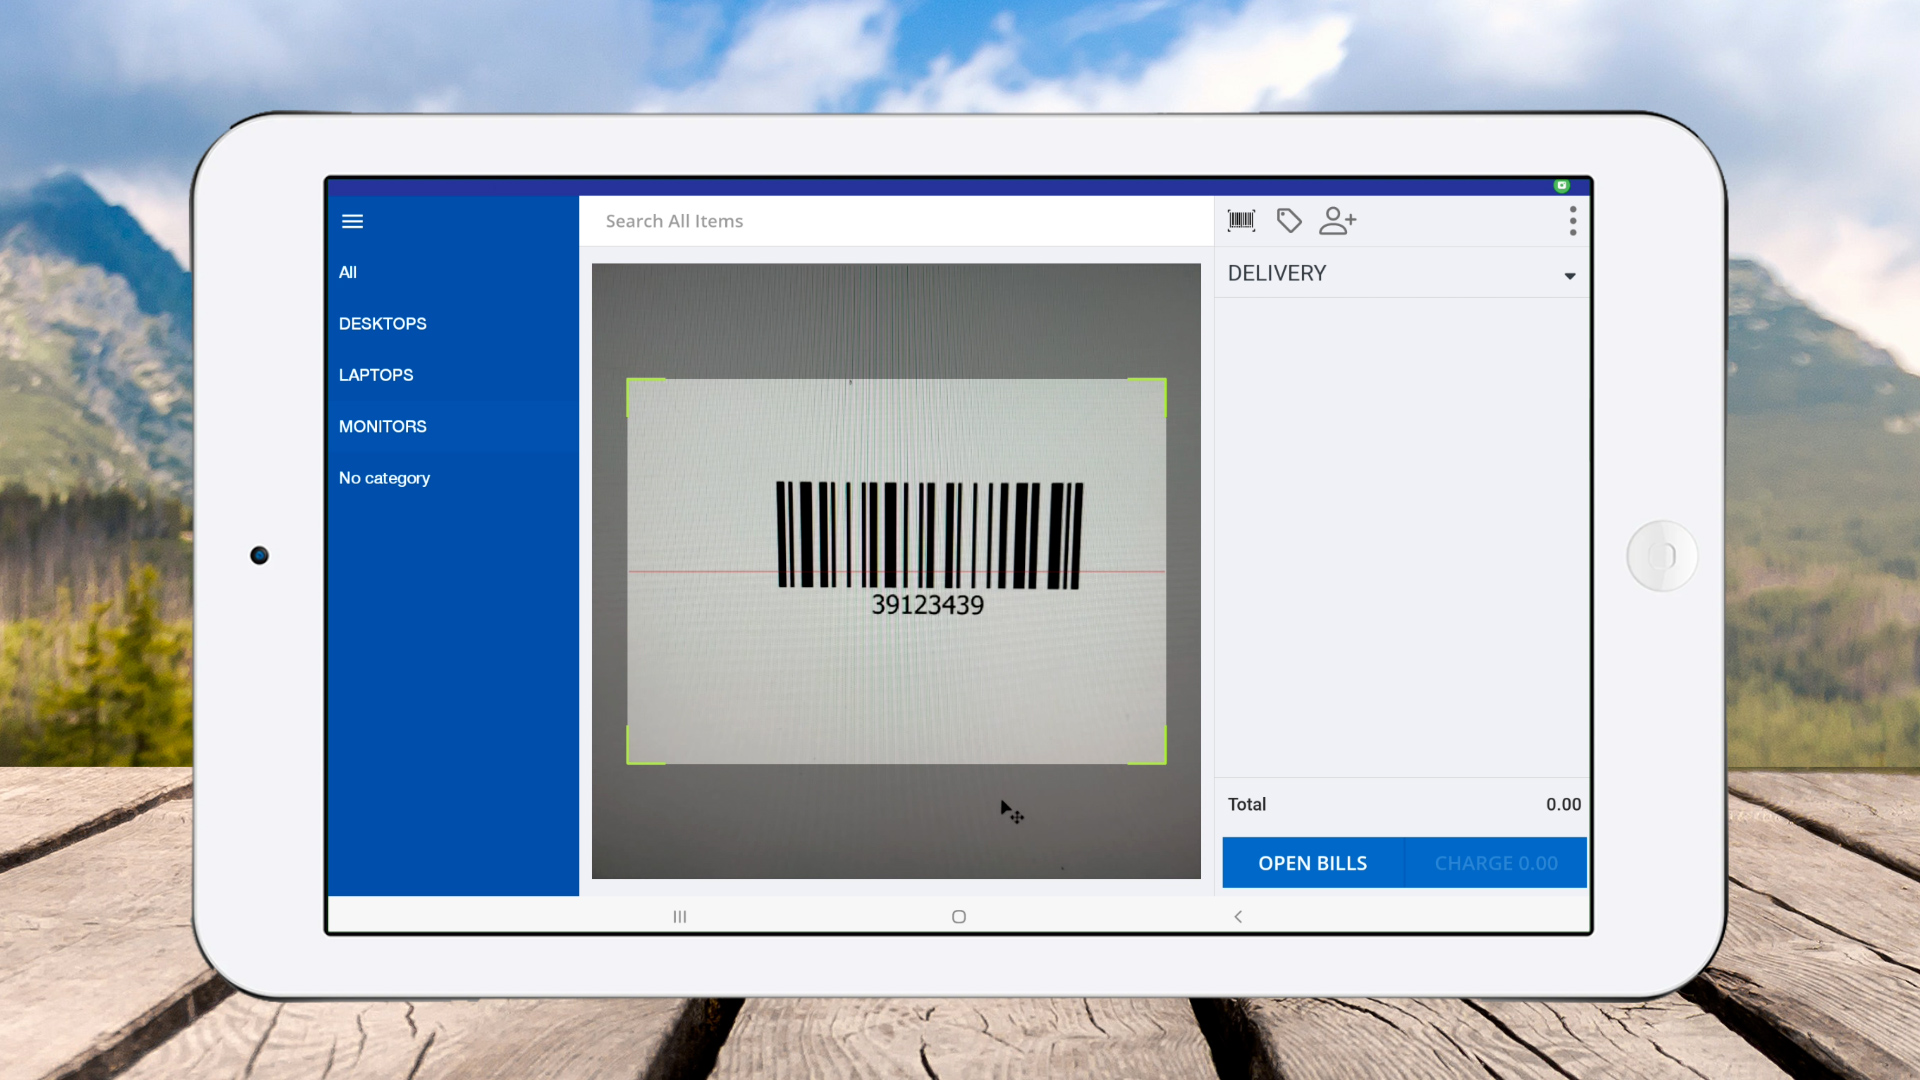Select the All category
The height and width of the screenshot is (1080, 1920).
(x=348, y=272)
